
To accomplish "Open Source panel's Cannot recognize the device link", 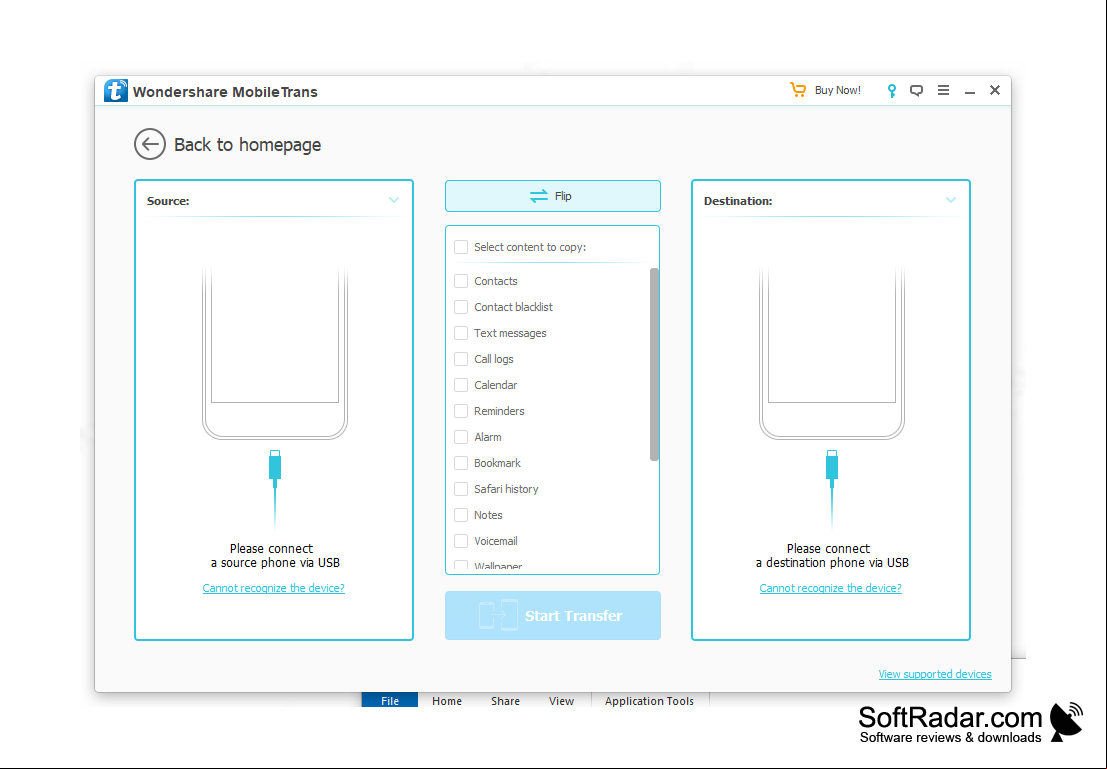I will (273, 588).
